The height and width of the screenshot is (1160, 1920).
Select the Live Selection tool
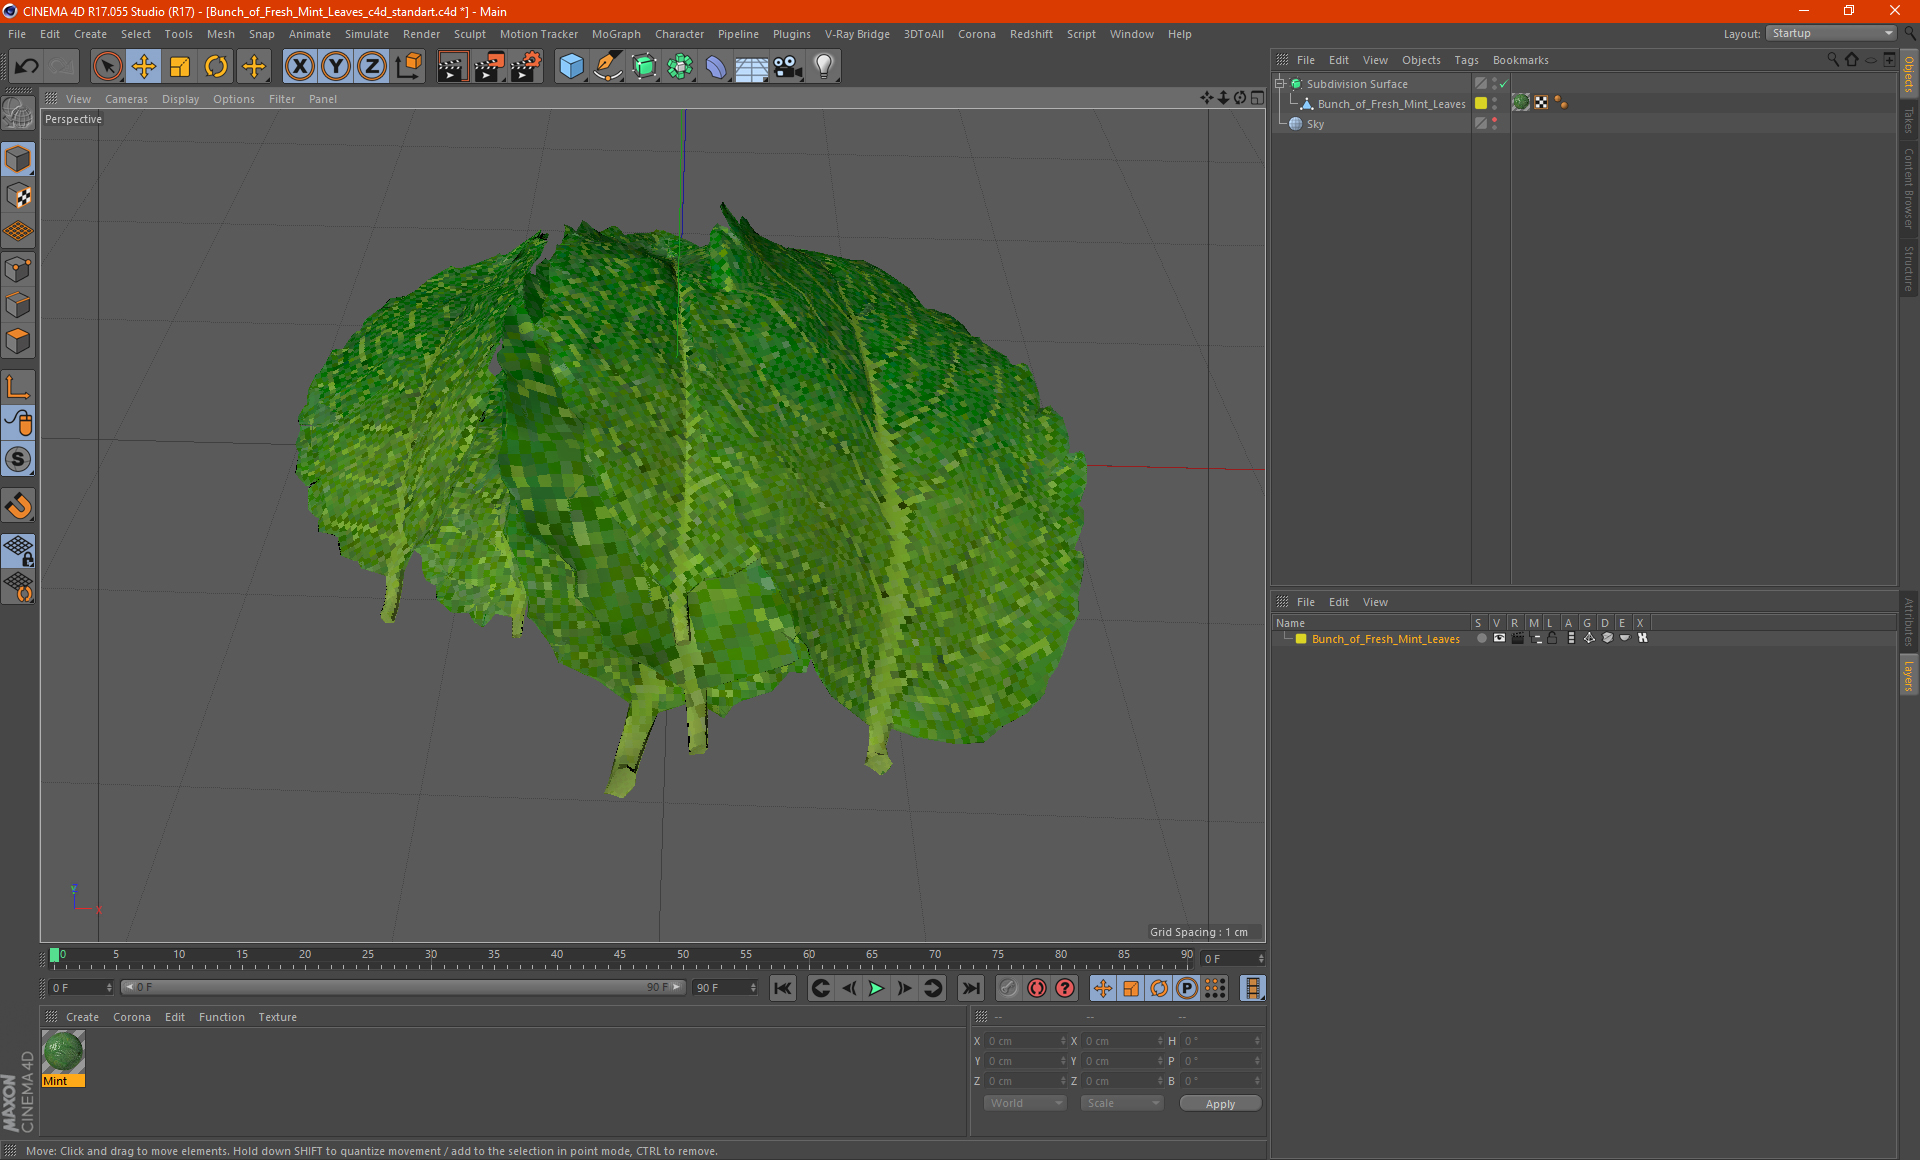pyautogui.click(x=107, y=67)
